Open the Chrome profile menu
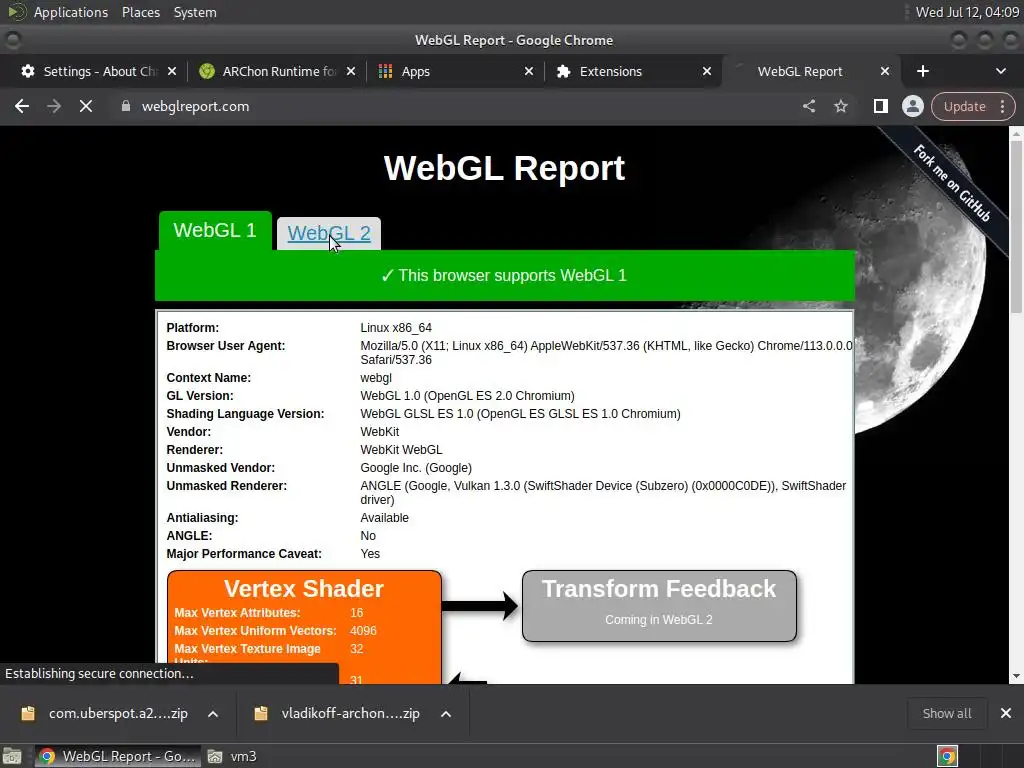This screenshot has width=1024, height=768. (x=912, y=106)
